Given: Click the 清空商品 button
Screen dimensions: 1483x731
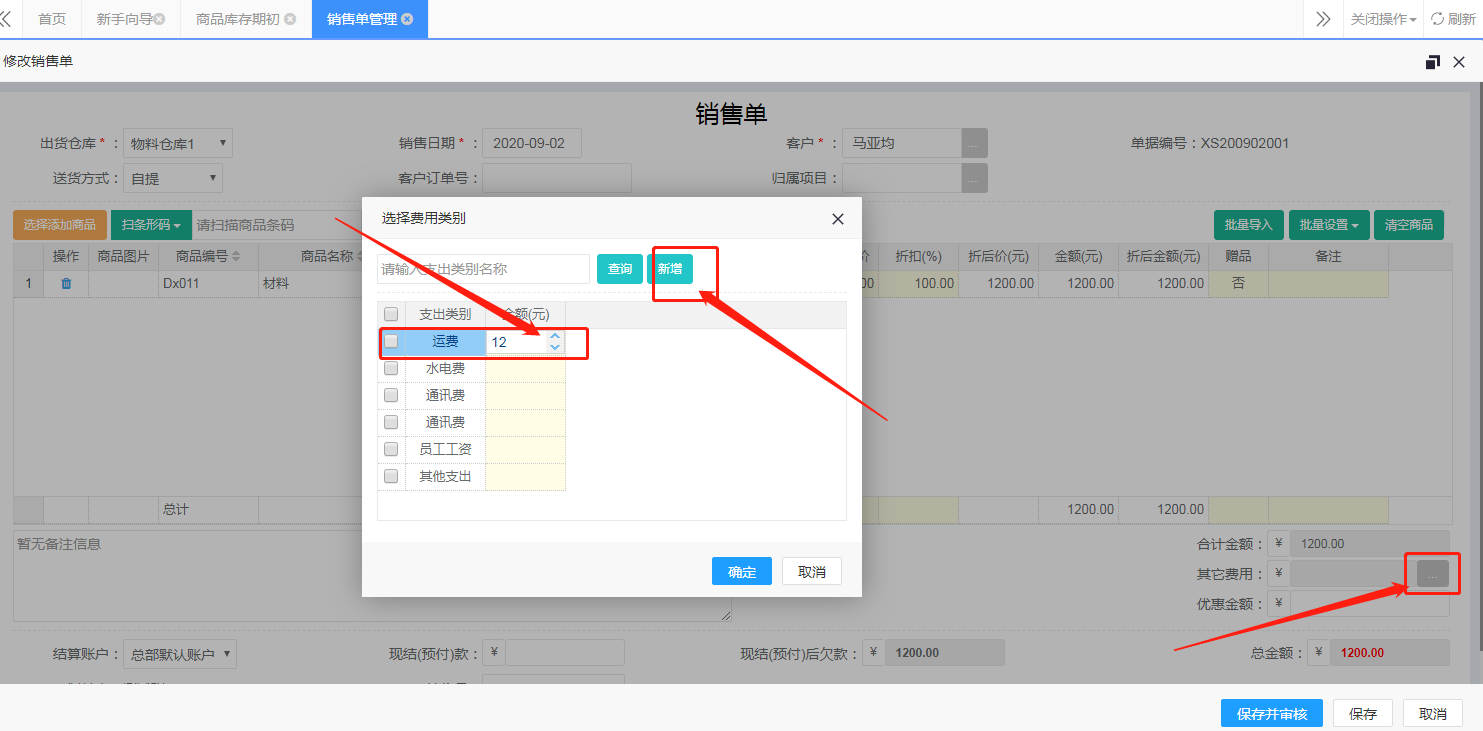Looking at the screenshot, I should click(x=1409, y=225).
